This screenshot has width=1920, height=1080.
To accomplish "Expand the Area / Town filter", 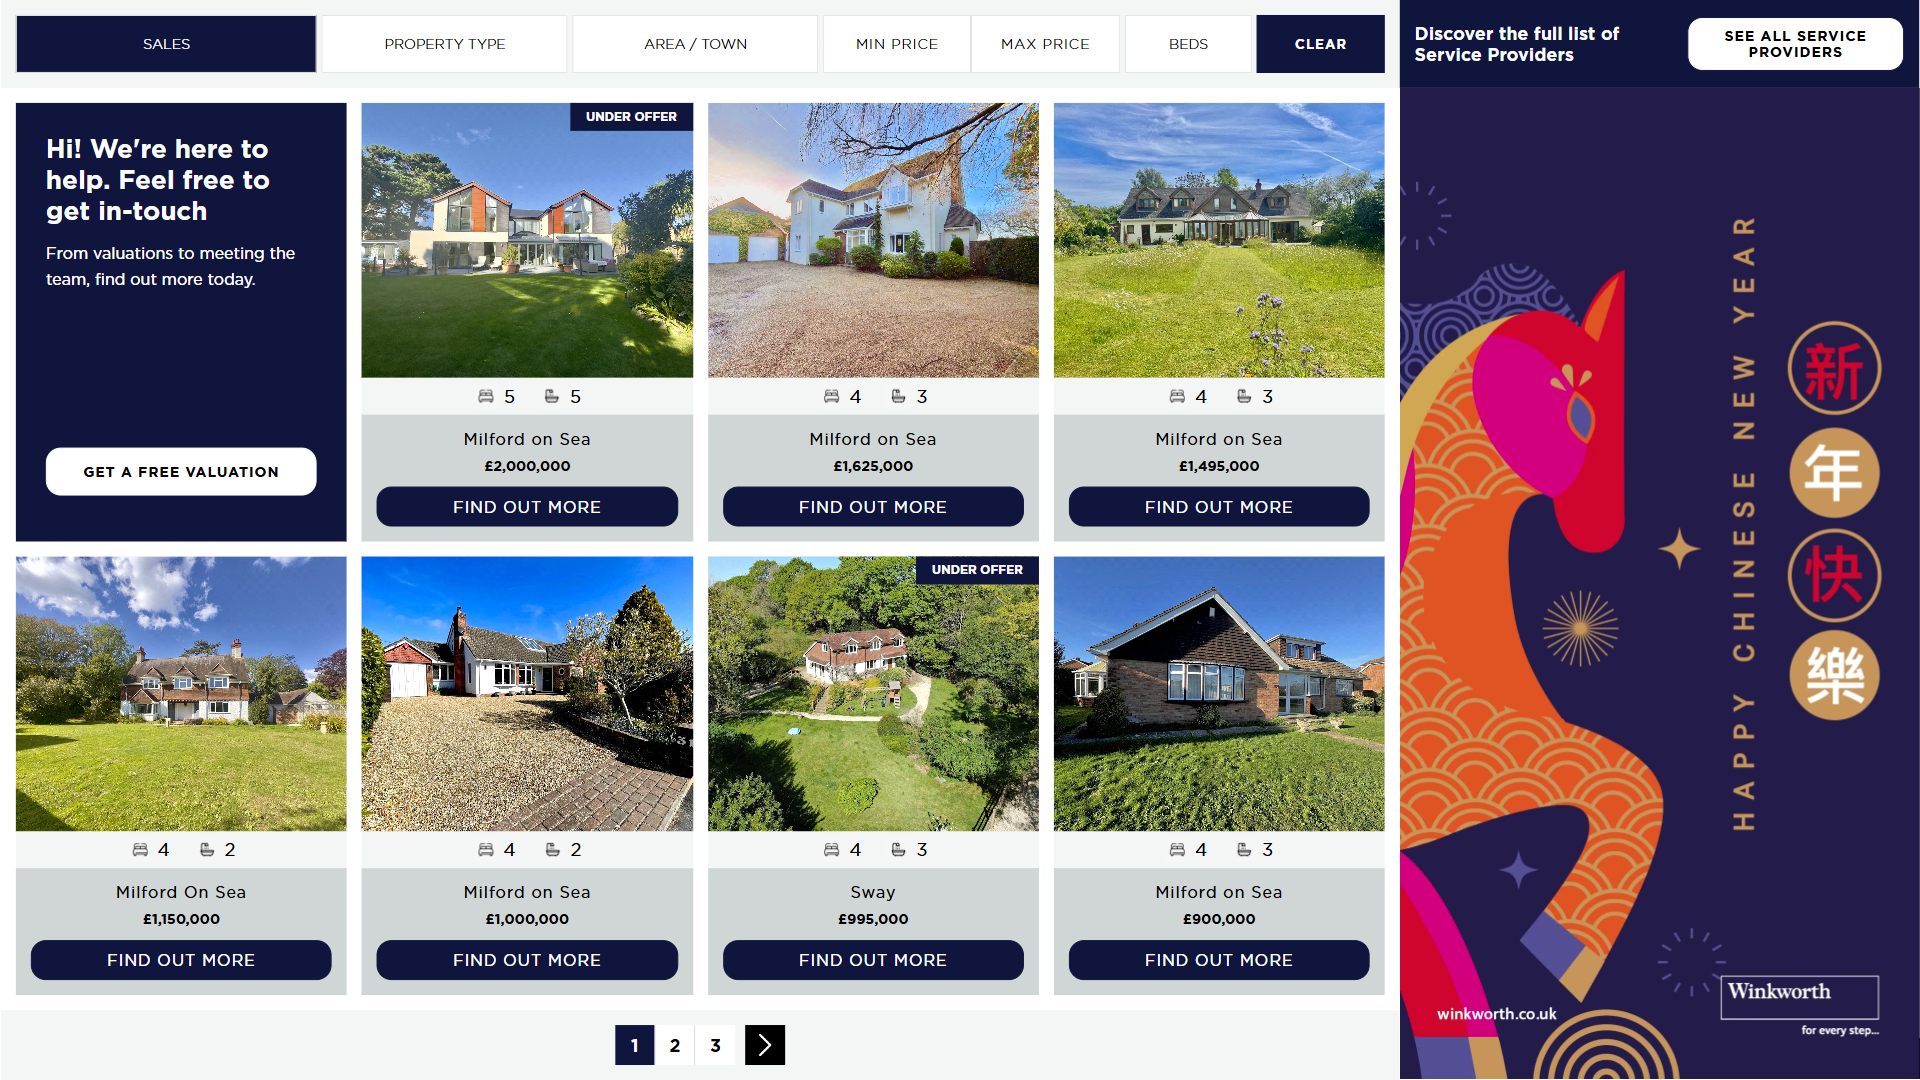I will tap(695, 44).
